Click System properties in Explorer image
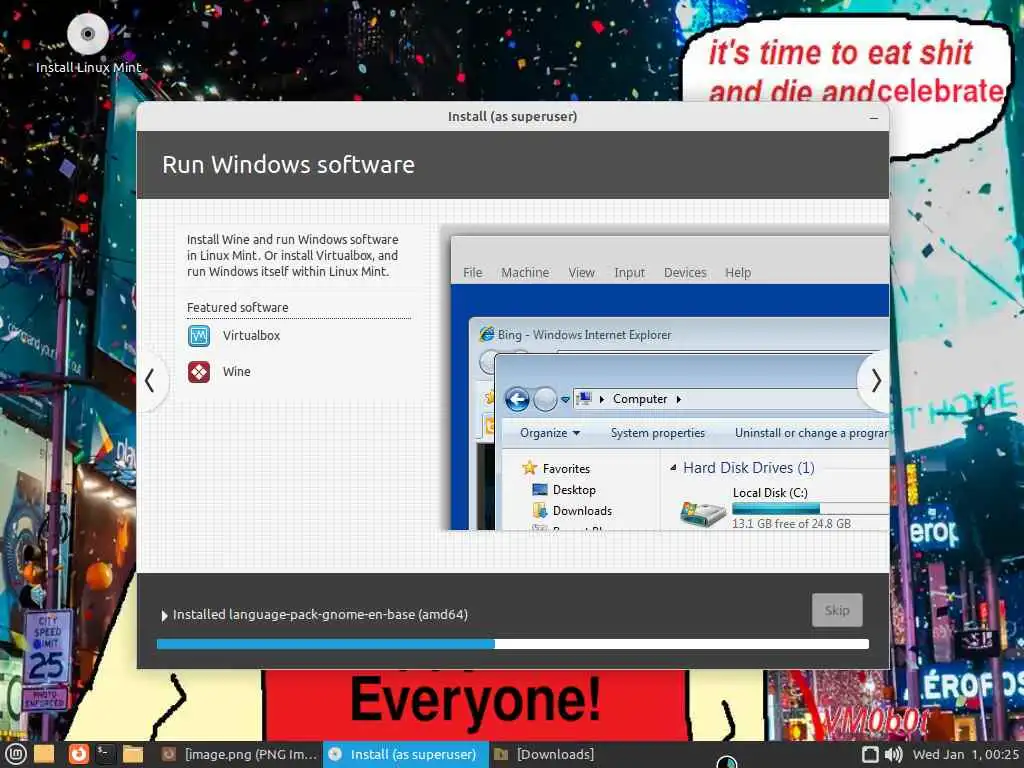The width and height of the screenshot is (1024, 768). point(658,433)
